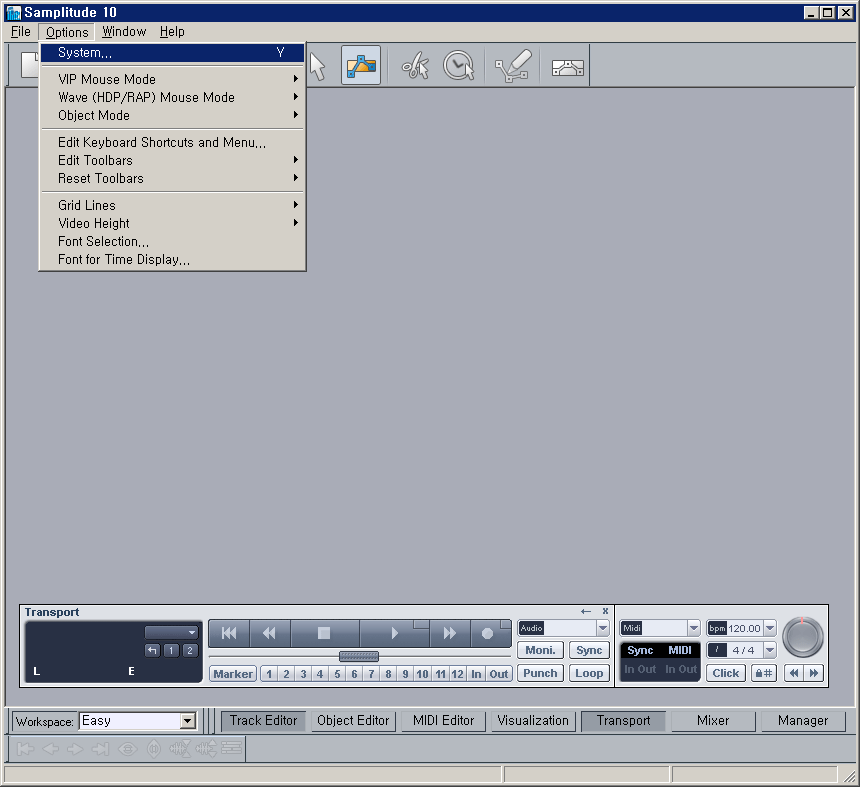Toggle MIDI Out in the dark display
Screen dimensions: 860x787
tap(689, 670)
